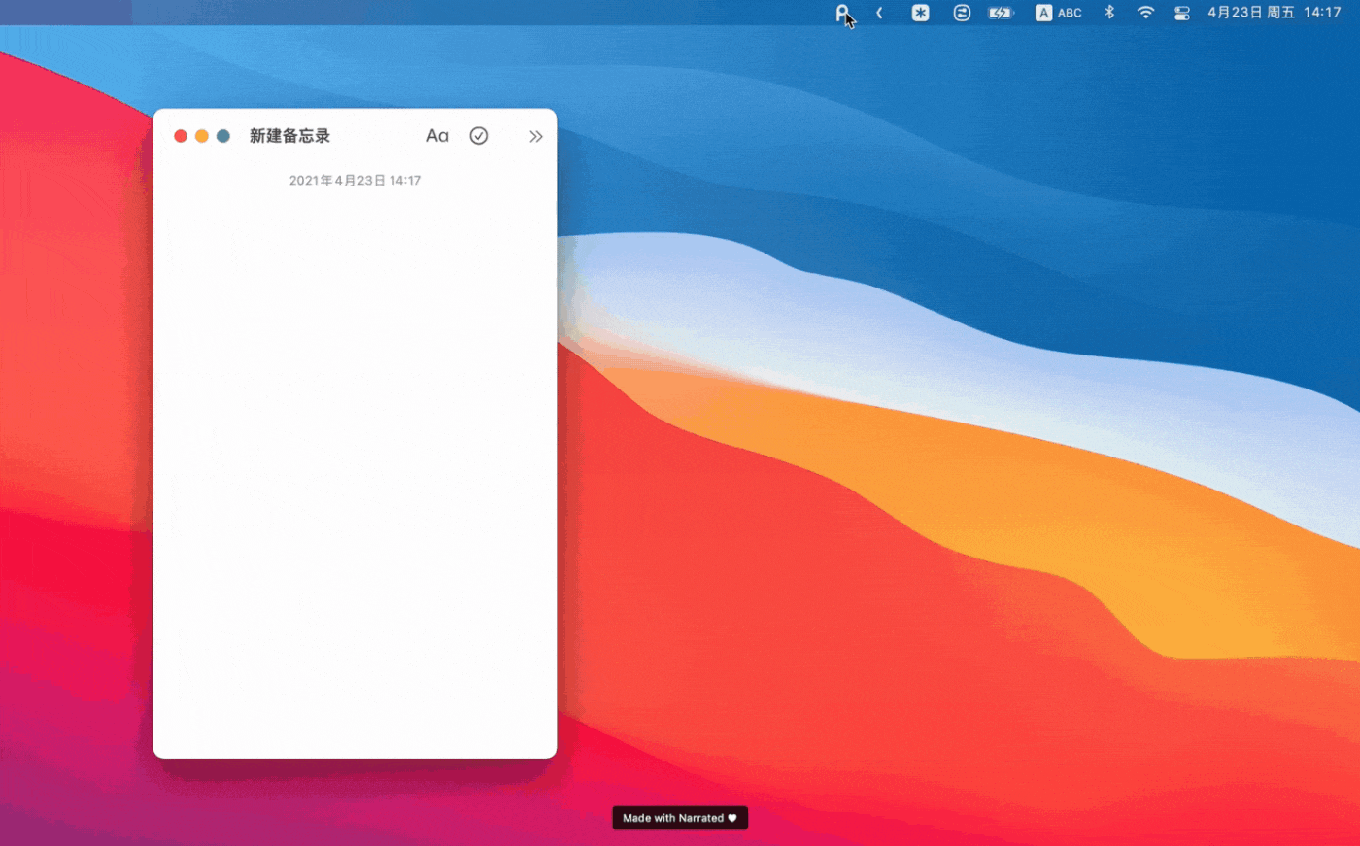Click the asterisk shortcut icon in the menu bar

tap(920, 13)
